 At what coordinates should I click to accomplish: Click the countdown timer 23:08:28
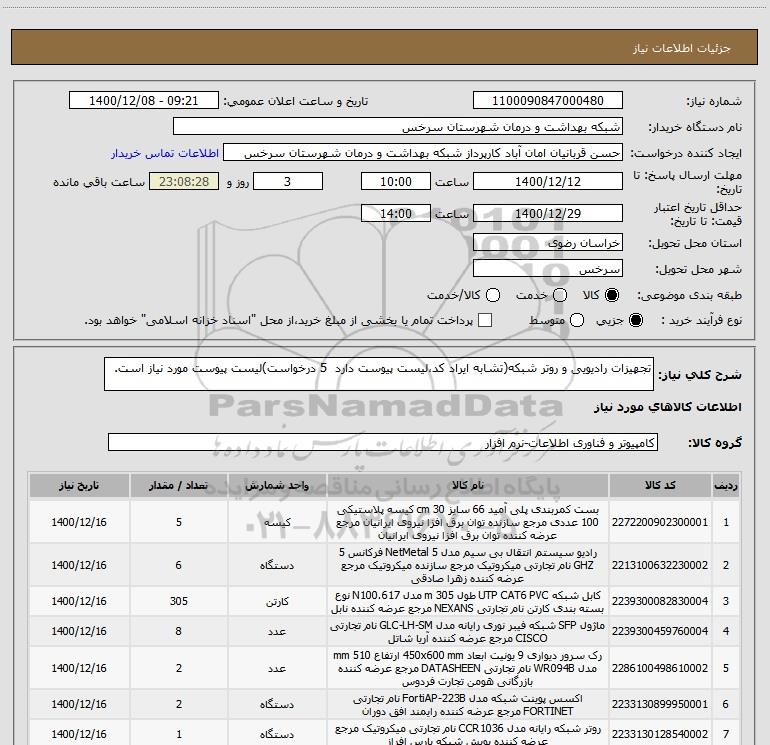pyautogui.click(x=184, y=182)
